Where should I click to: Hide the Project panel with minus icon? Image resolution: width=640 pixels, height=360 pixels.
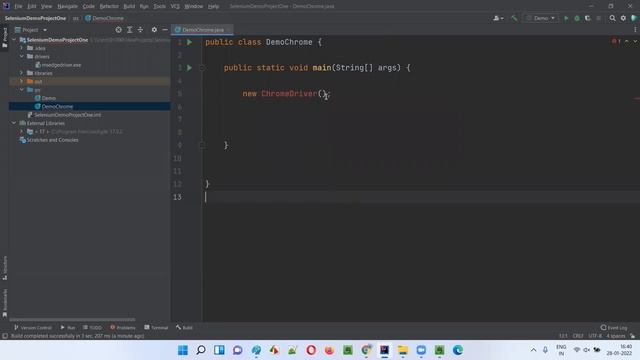coord(165,30)
